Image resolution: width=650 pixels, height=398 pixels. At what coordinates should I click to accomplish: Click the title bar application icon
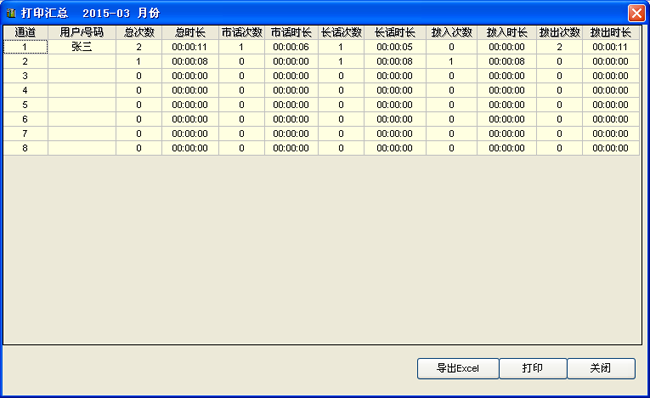11,13
